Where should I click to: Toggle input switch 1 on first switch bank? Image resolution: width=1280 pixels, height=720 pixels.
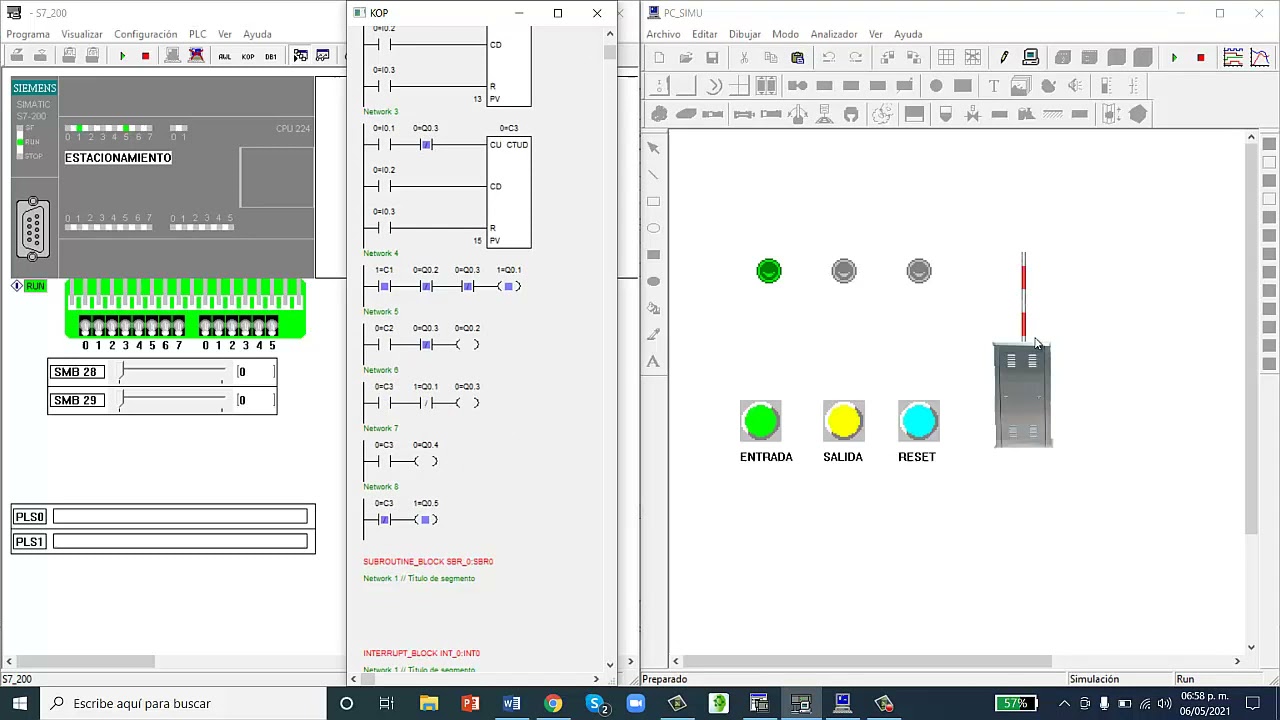coord(98,327)
